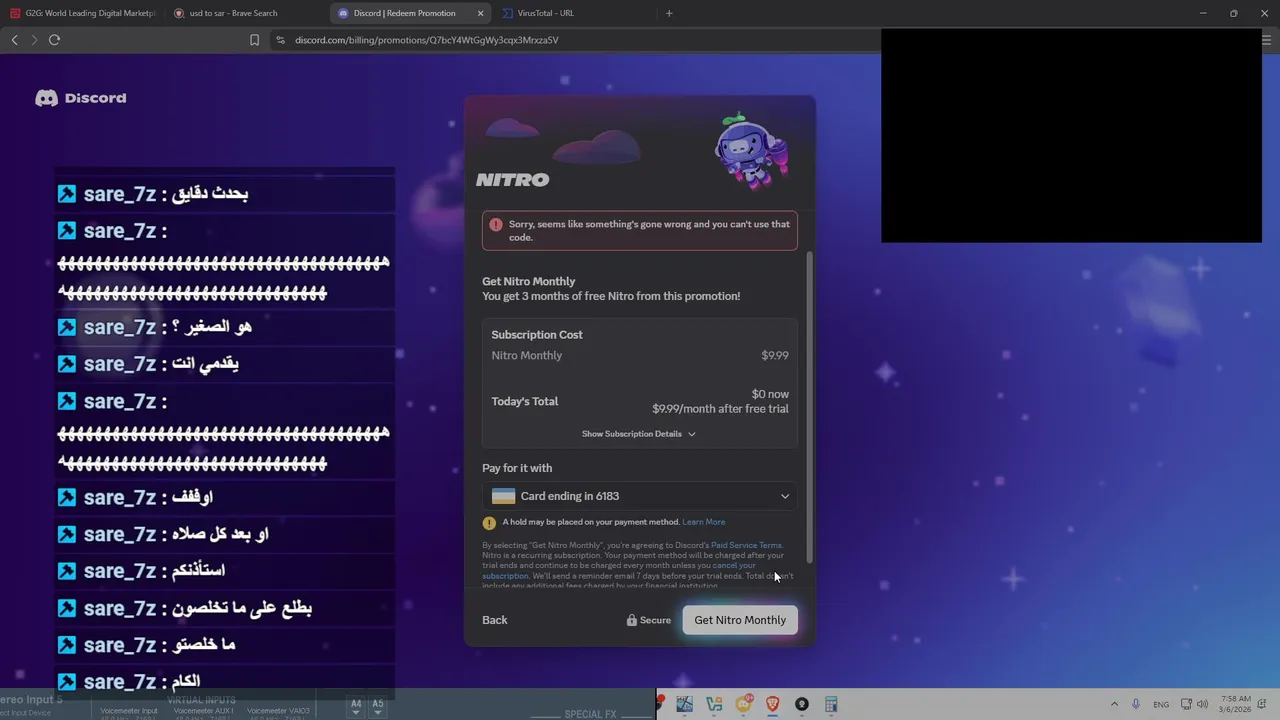1280x720 pixels.
Task: Click chat message الكام
Action: 186,682
